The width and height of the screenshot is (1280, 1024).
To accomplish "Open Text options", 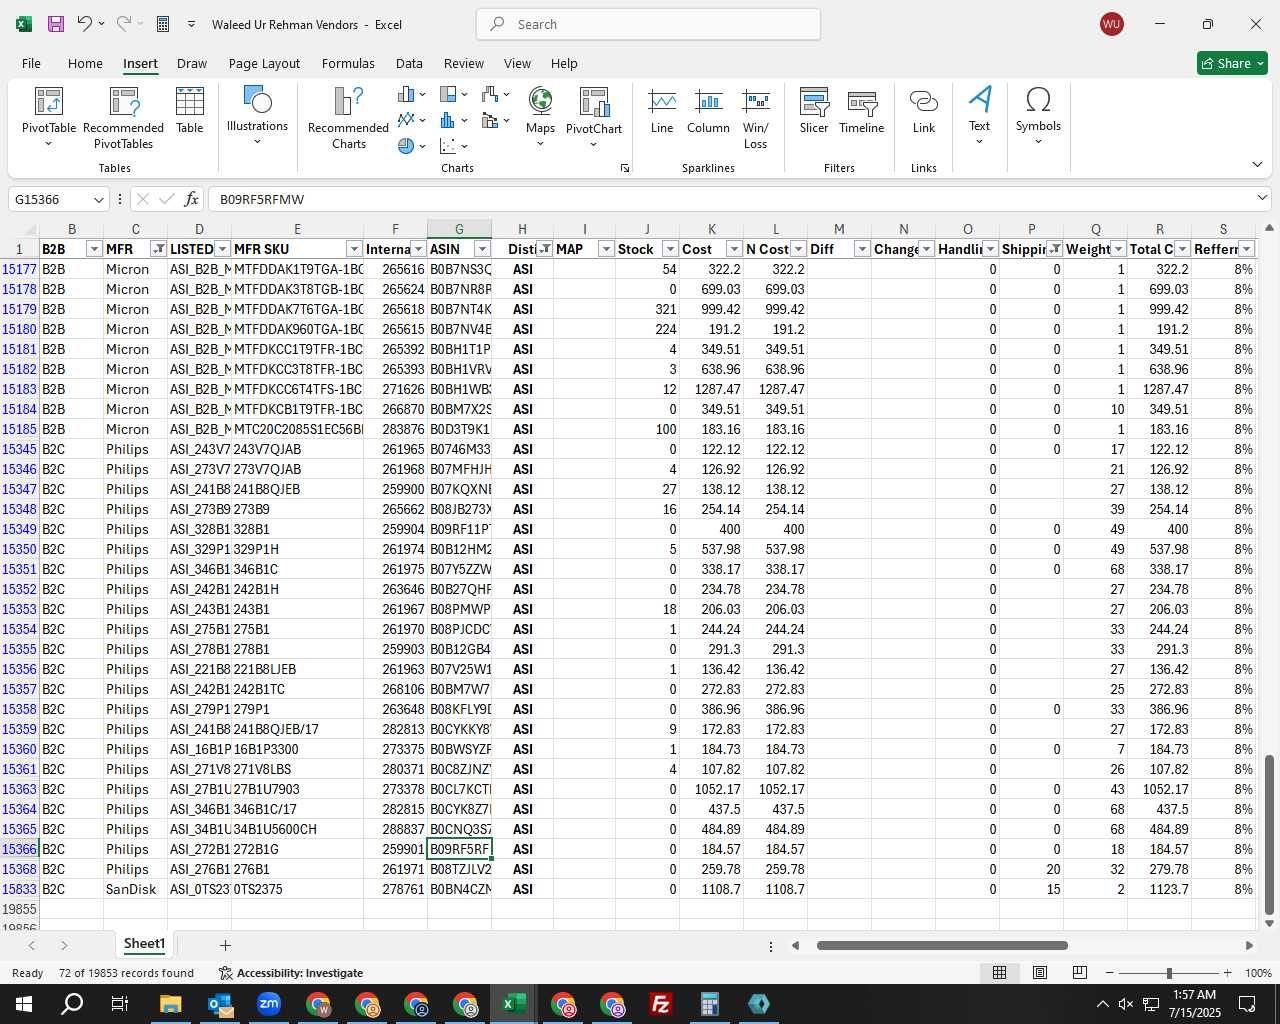I will [x=980, y=115].
